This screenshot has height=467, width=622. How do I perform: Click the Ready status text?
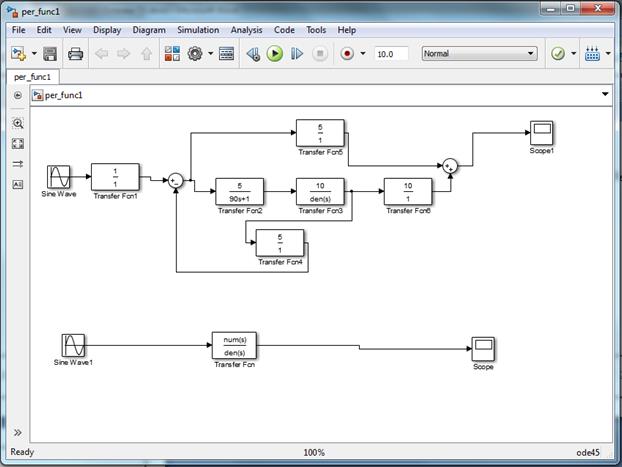click(22, 452)
